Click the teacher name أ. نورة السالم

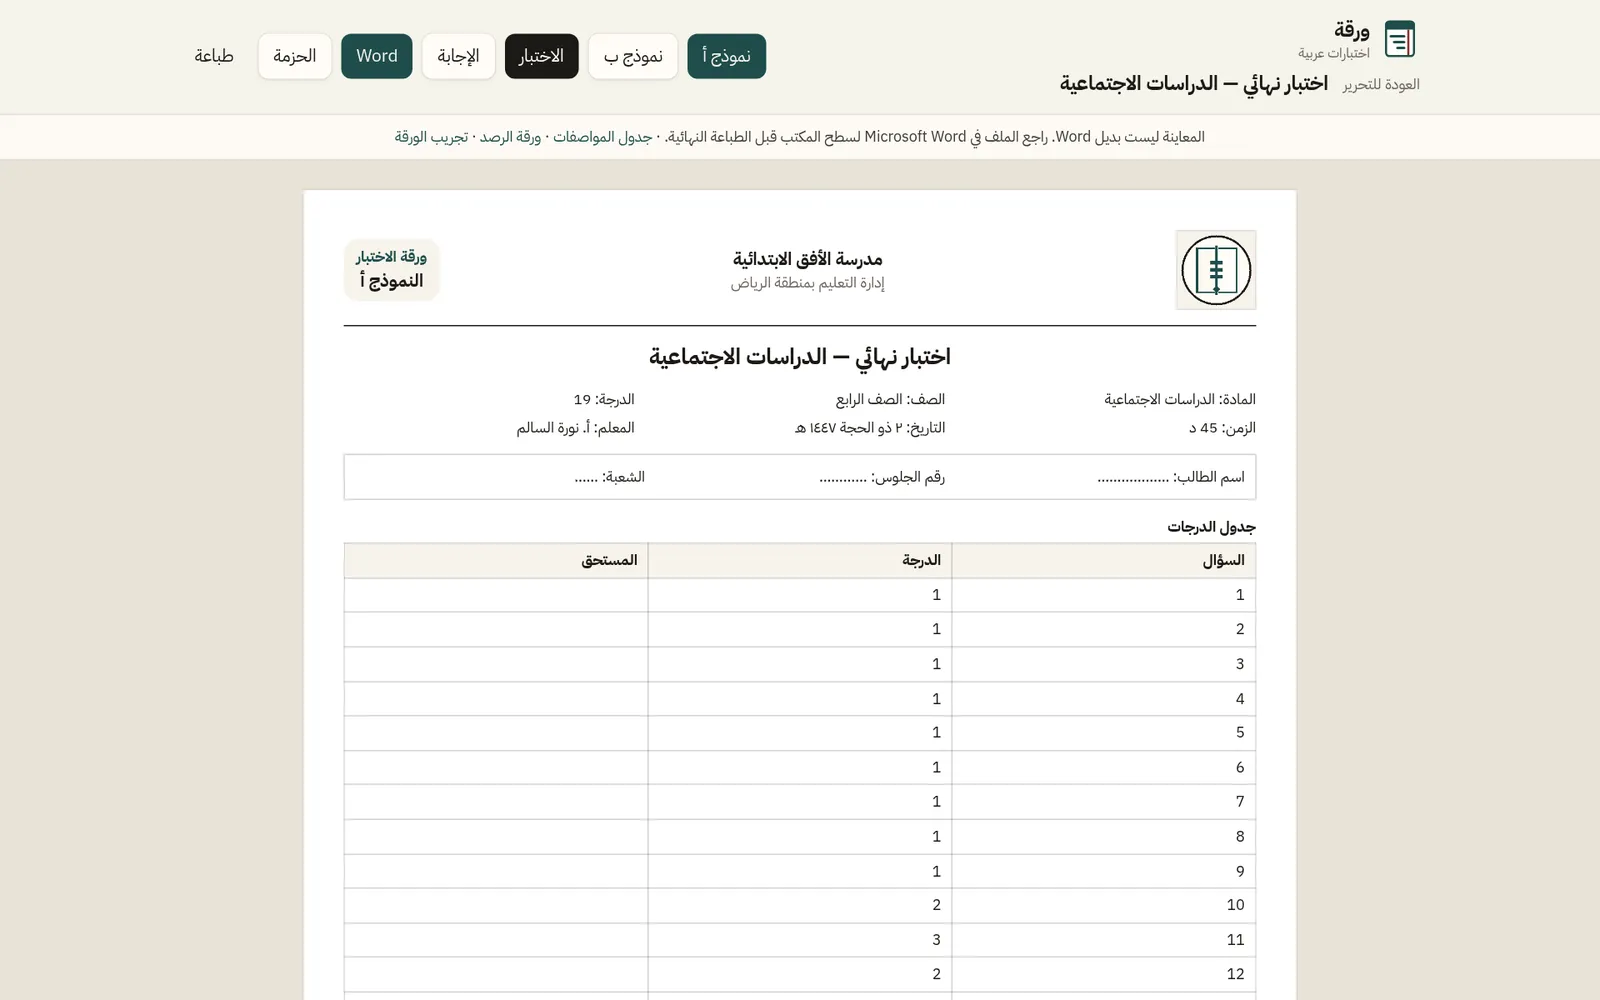553,428
